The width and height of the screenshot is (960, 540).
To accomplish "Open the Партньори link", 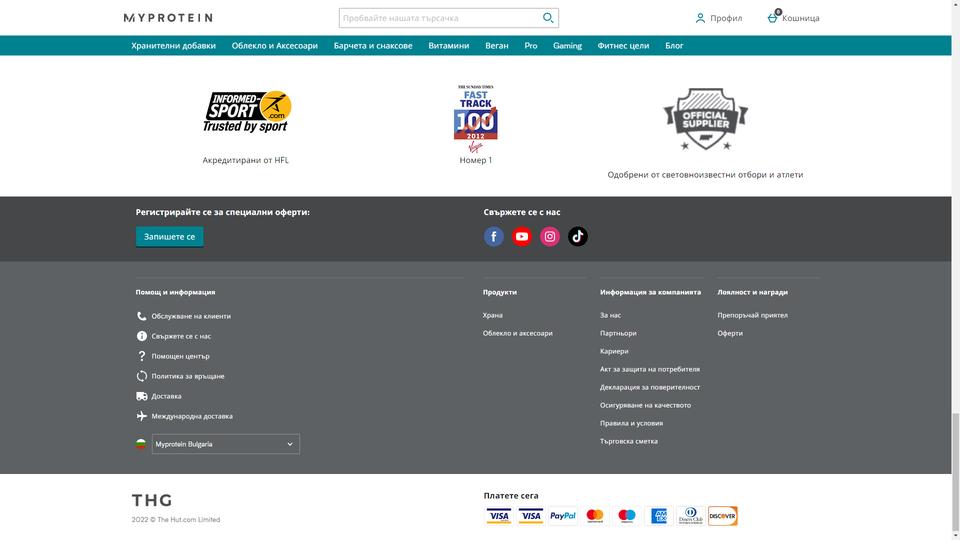I will coord(618,333).
